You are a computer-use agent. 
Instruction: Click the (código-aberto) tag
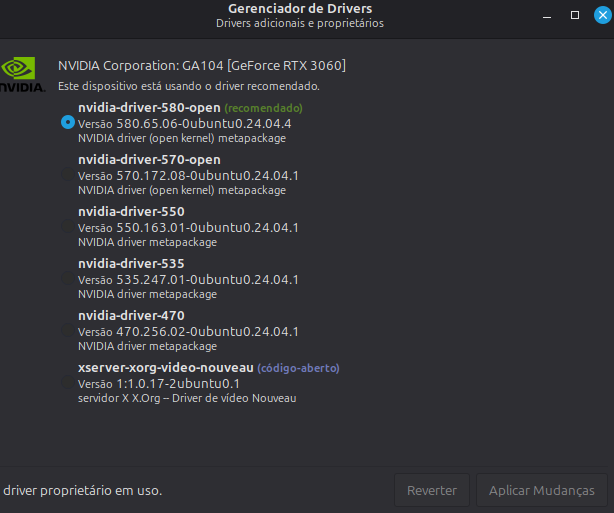point(298,368)
